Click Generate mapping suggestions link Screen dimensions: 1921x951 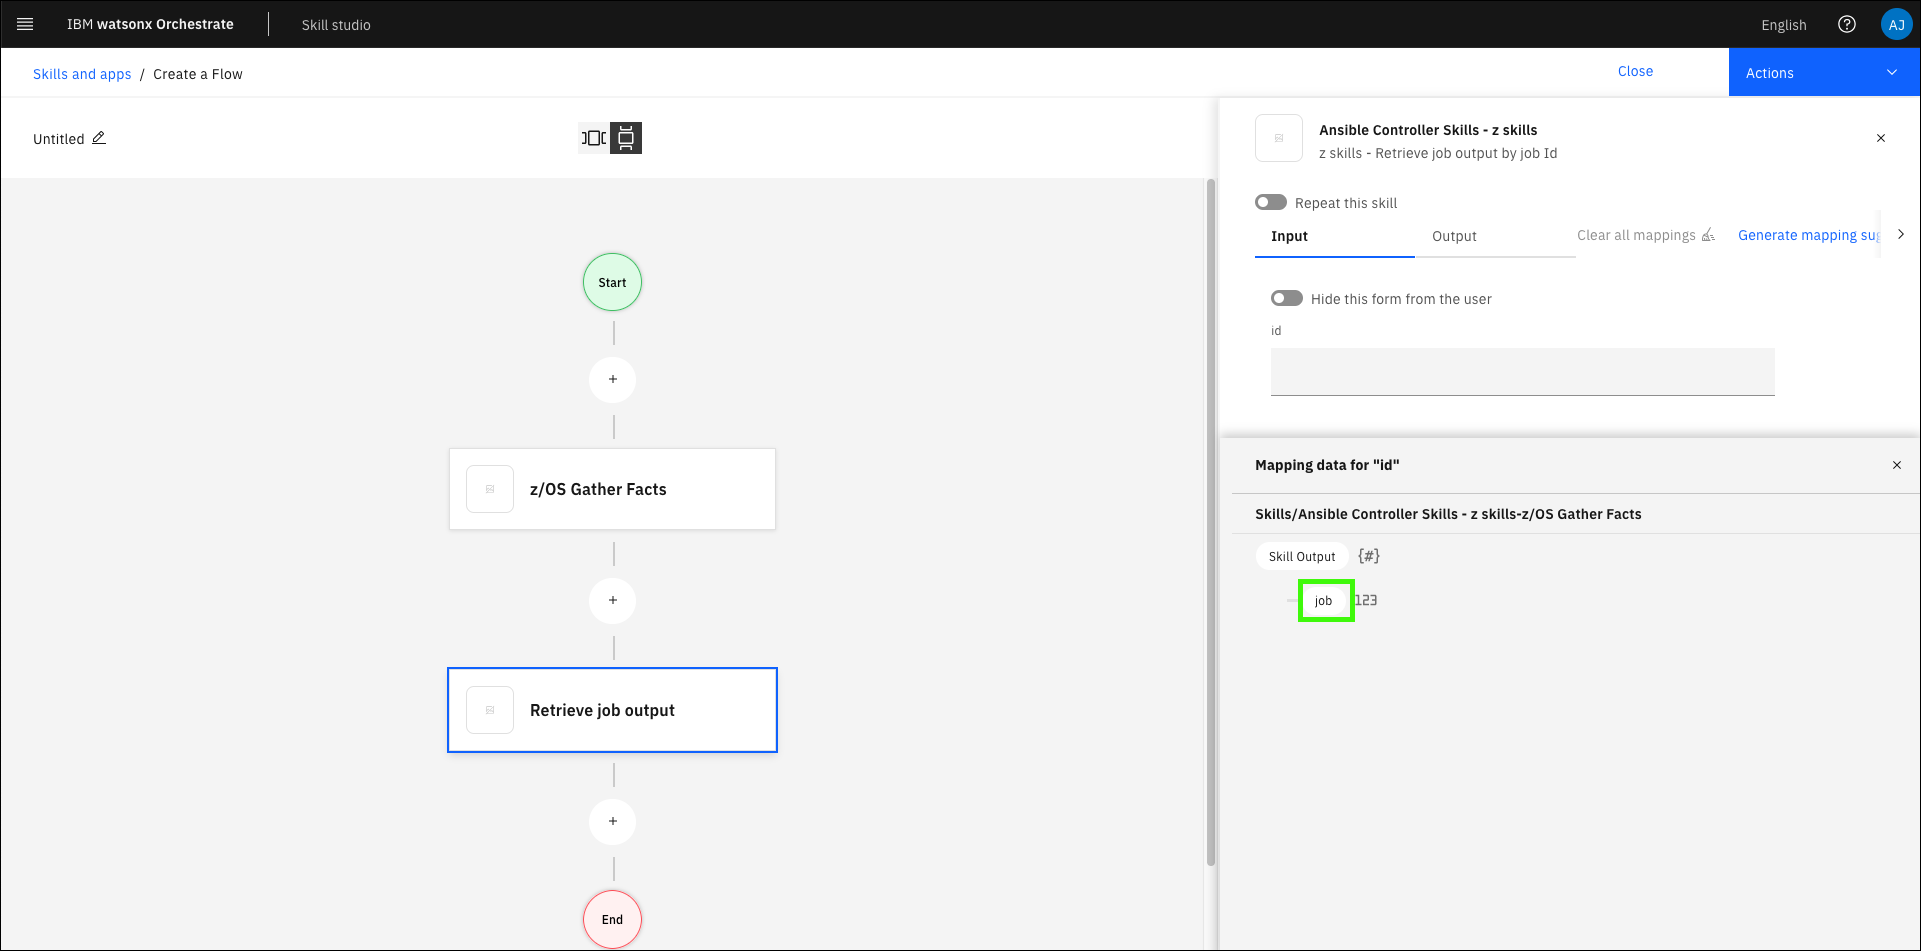(1808, 235)
